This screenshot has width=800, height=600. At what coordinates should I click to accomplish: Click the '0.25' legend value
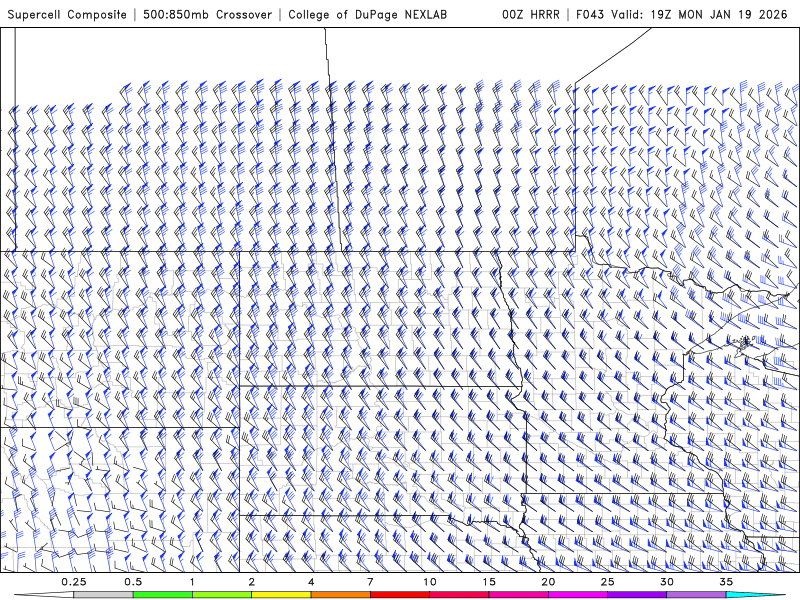(x=73, y=582)
